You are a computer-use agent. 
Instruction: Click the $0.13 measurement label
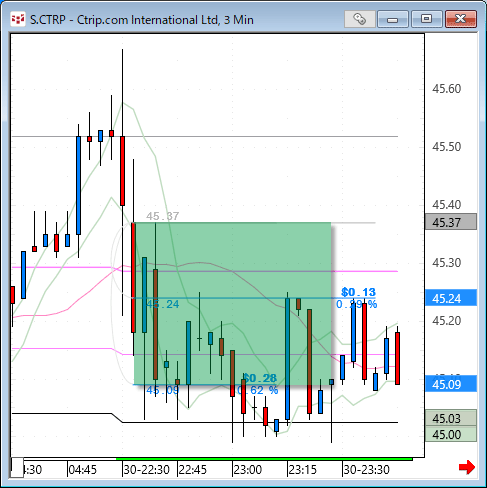tap(358, 292)
